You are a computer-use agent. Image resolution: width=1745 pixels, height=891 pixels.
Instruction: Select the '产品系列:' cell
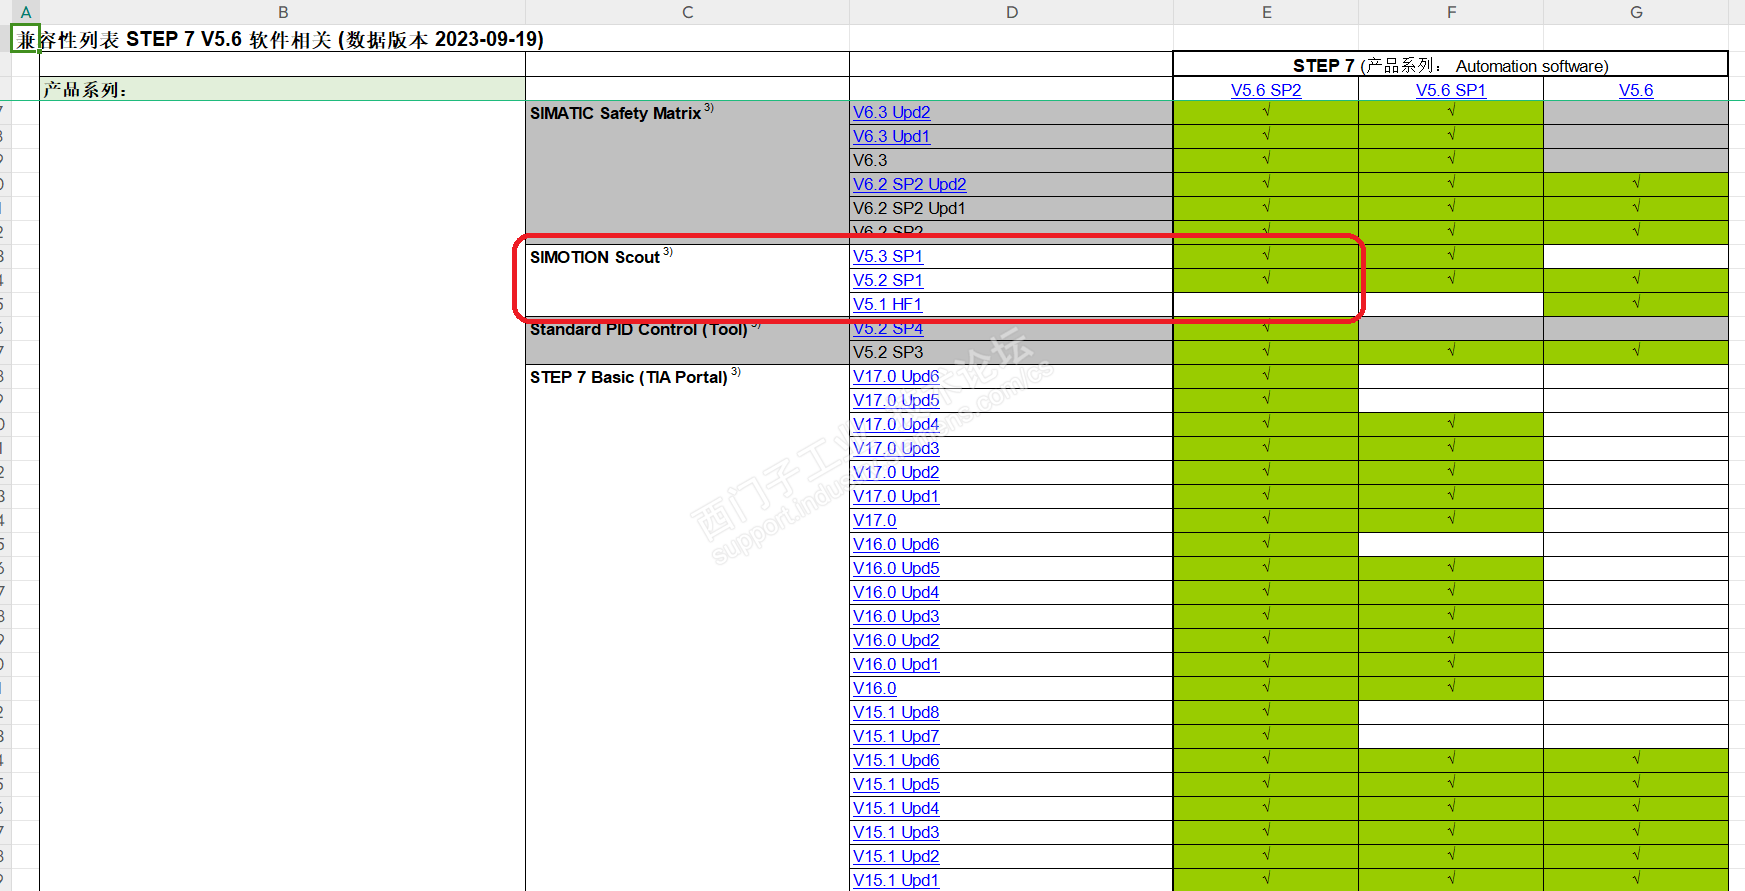pyautogui.click(x=283, y=89)
